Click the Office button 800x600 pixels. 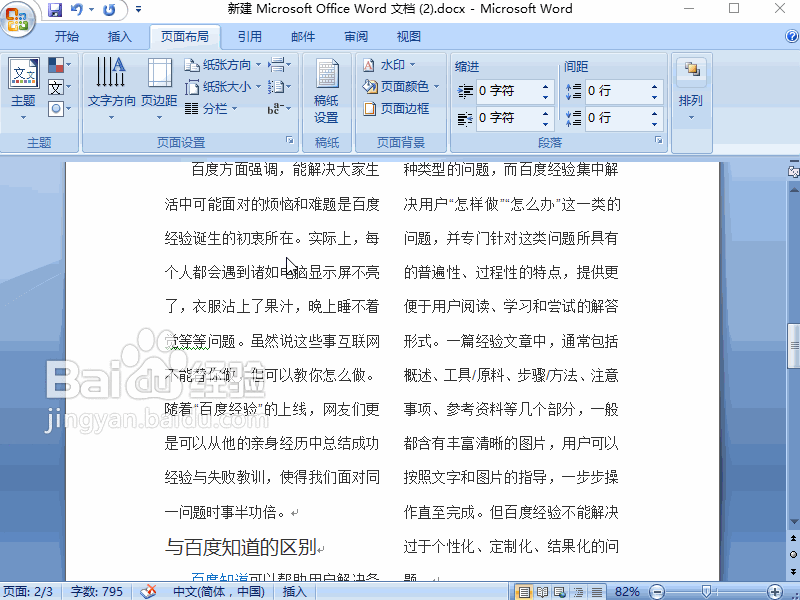pos(18,18)
